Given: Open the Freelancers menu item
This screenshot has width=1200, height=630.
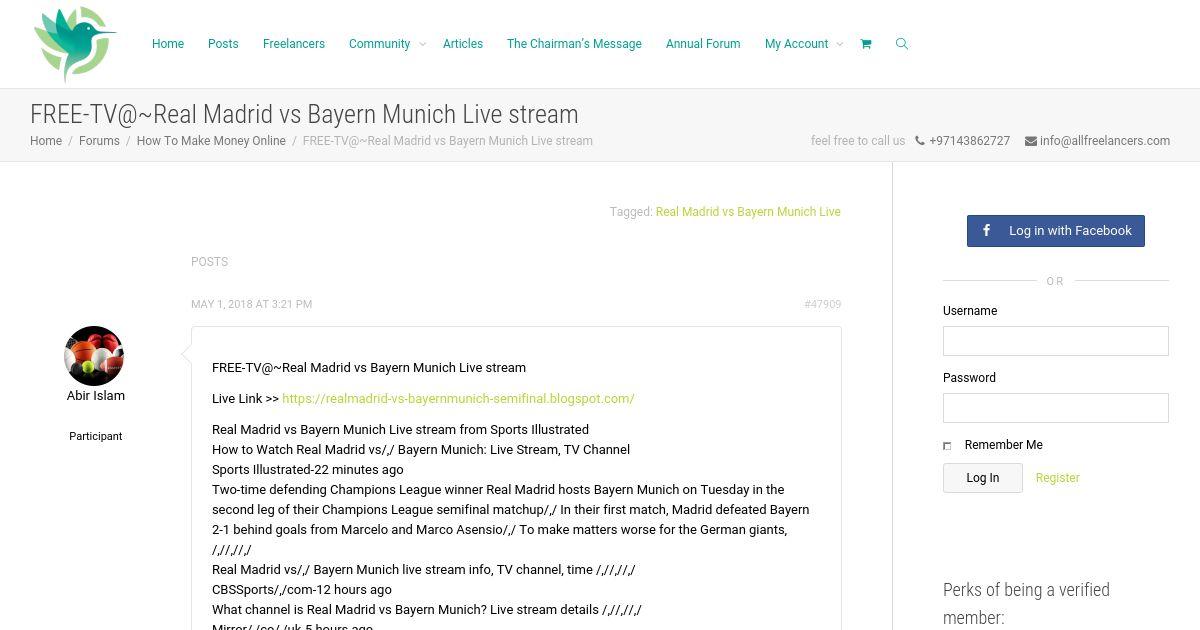Looking at the screenshot, I should pos(294,44).
